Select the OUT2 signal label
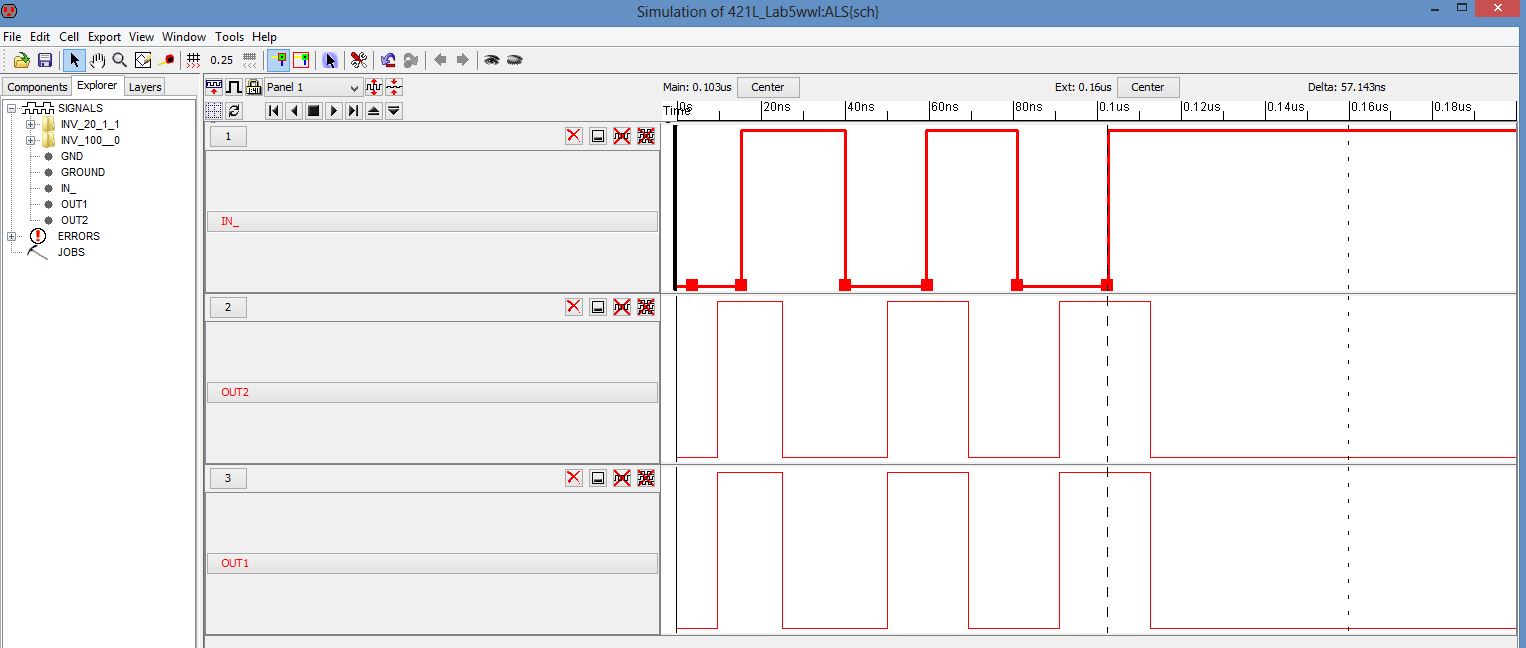This screenshot has width=1526, height=648. (432, 392)
